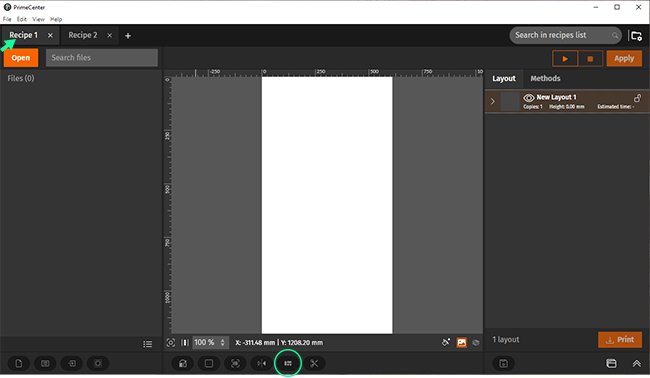Click the paint bucket icon below canvas
This screenshot has height=378, width=650.
(x=446, y=342)
